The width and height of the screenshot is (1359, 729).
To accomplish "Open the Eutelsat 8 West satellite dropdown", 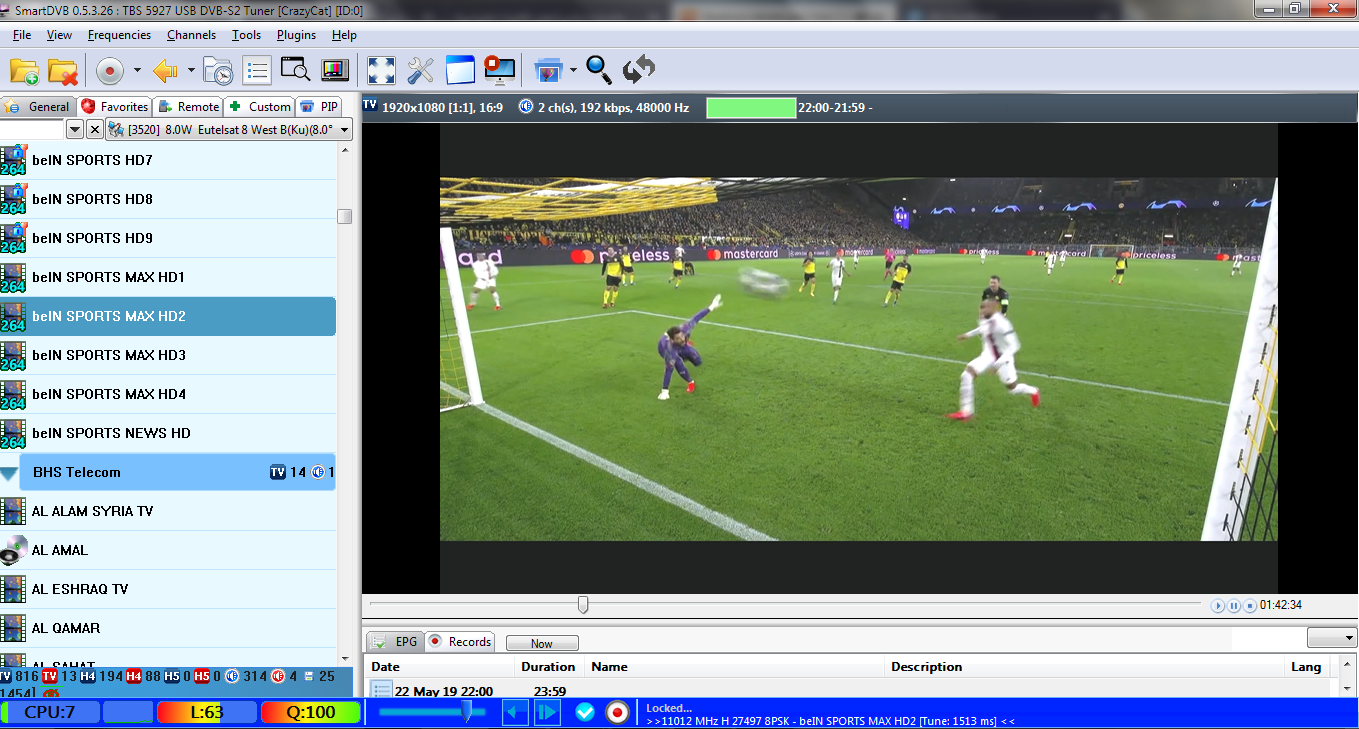I will pos(229,129).
